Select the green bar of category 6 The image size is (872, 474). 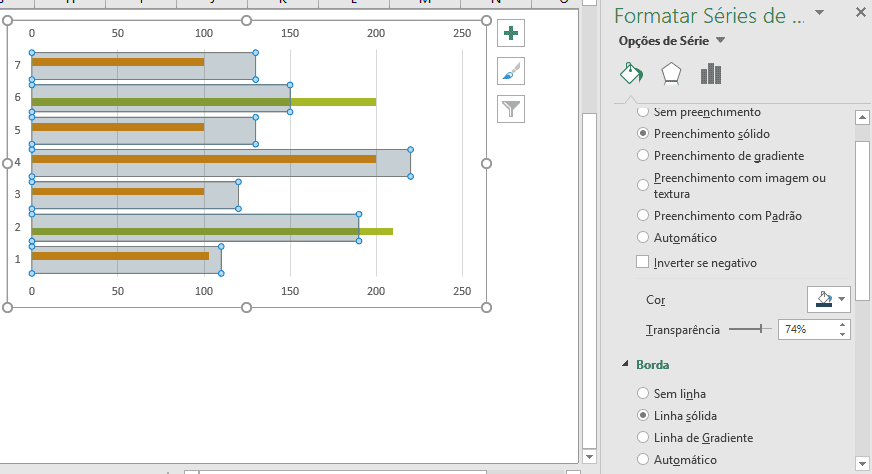(x=204, y=102)
